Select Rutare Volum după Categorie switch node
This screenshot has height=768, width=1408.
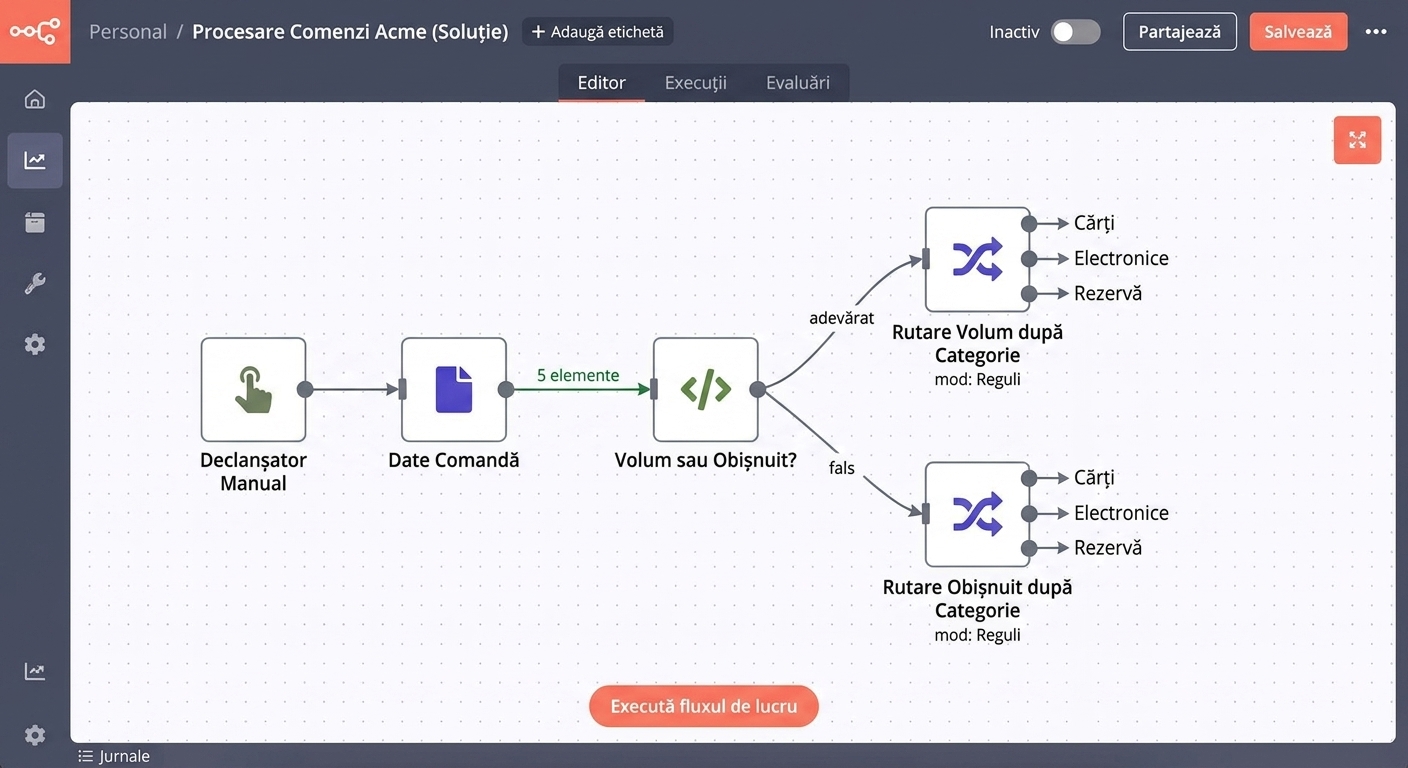coord(977,260)
